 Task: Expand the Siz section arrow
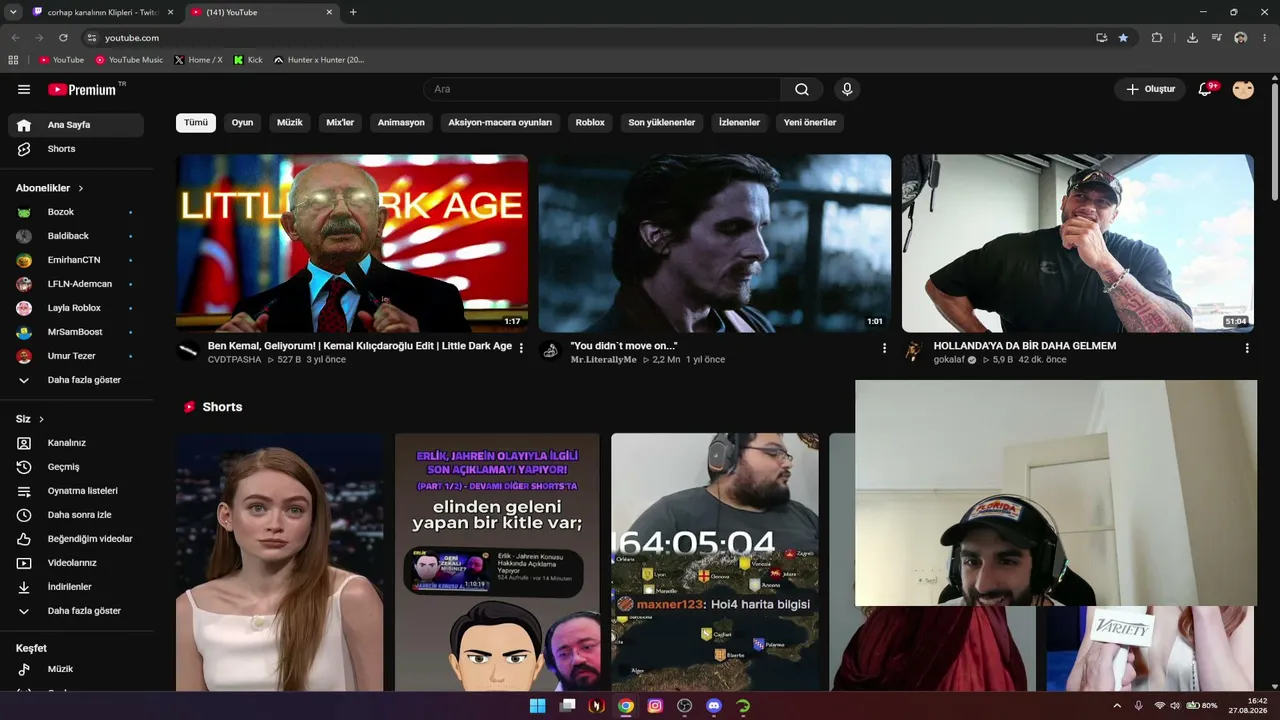tap(41, 419)
